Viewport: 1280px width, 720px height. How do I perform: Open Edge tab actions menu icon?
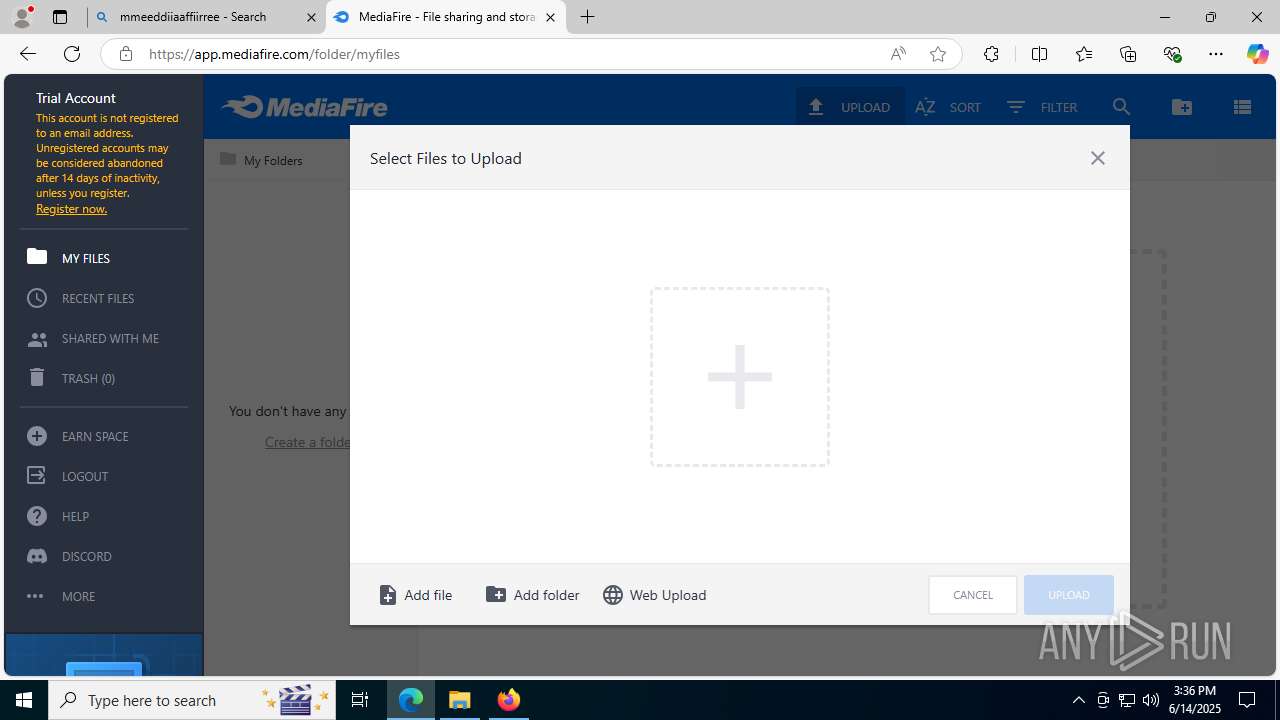(x=60, y=17)
